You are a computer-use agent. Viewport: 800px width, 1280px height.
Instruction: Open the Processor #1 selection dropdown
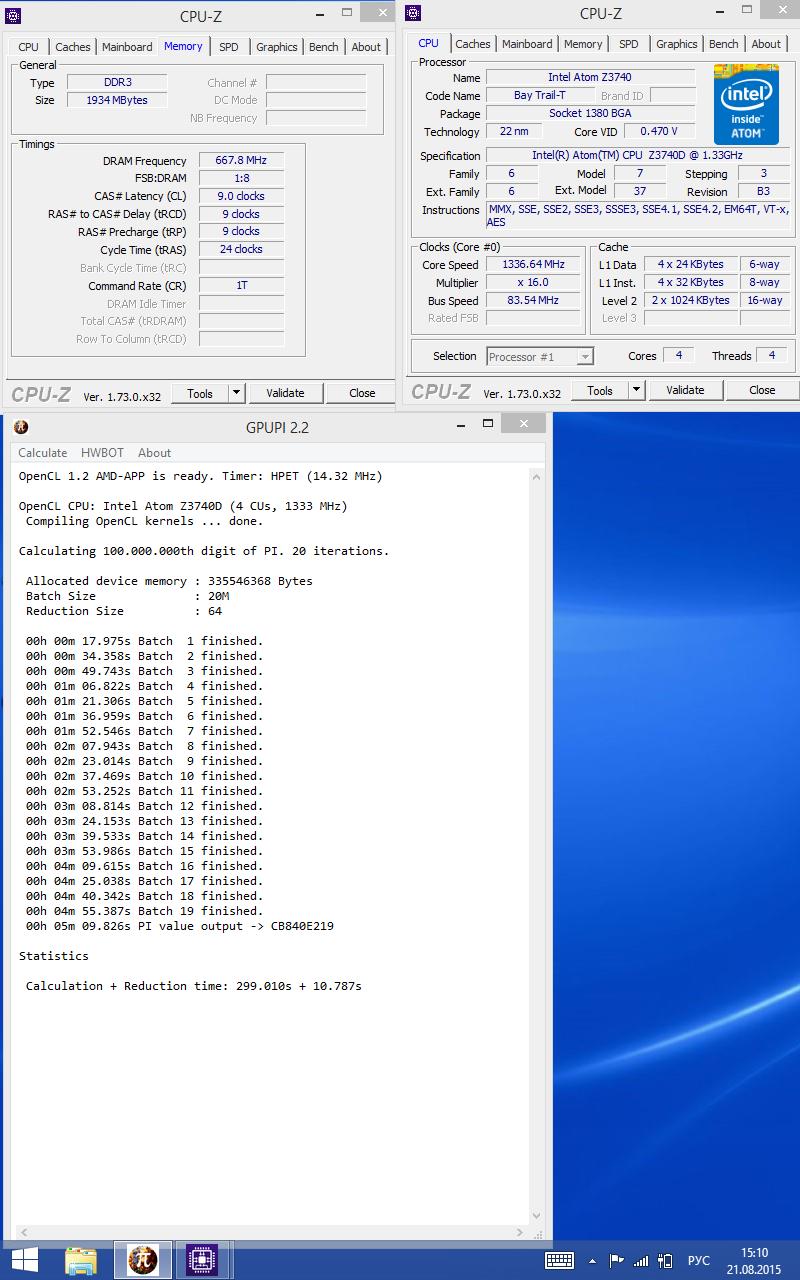[x=540, y=356]
